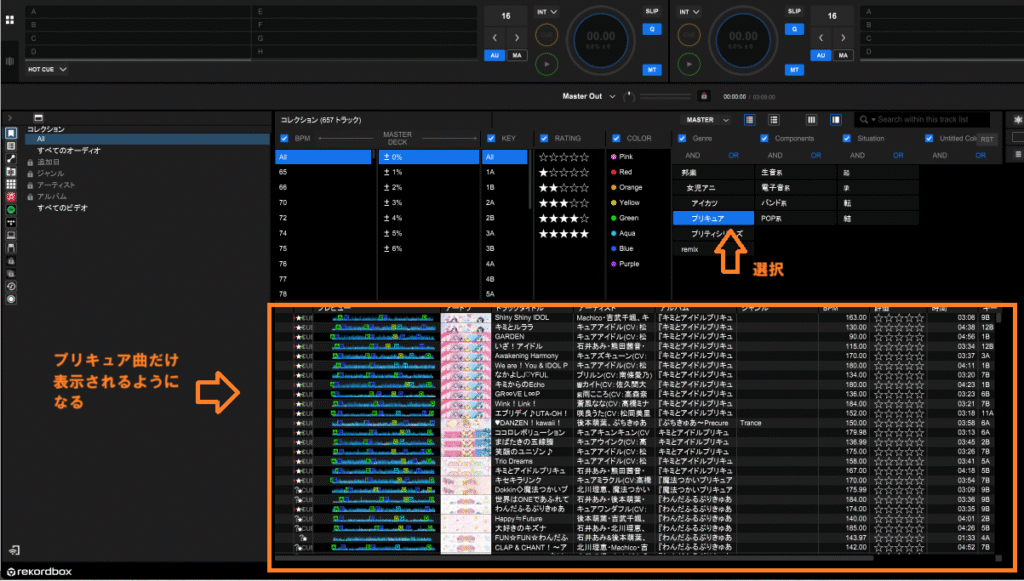Click the histories icon in the sidebar
This screenshot has height=581, width=1024.
[x=11, y=284]
